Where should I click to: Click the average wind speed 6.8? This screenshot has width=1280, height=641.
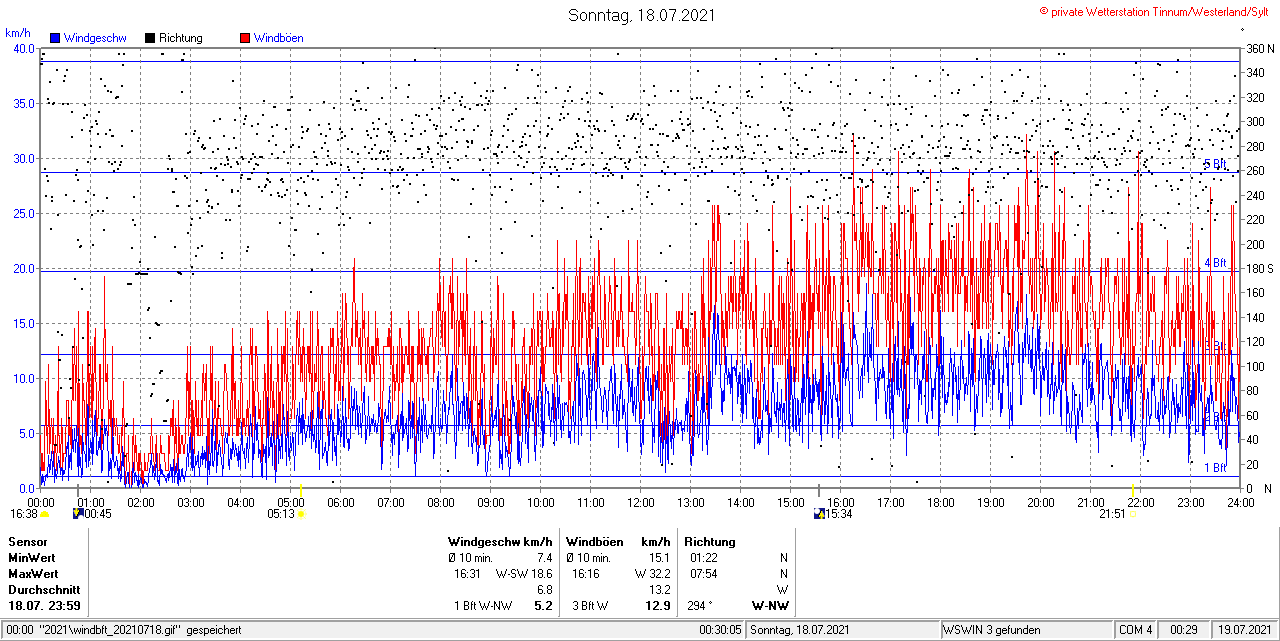[x=545, y=590]
